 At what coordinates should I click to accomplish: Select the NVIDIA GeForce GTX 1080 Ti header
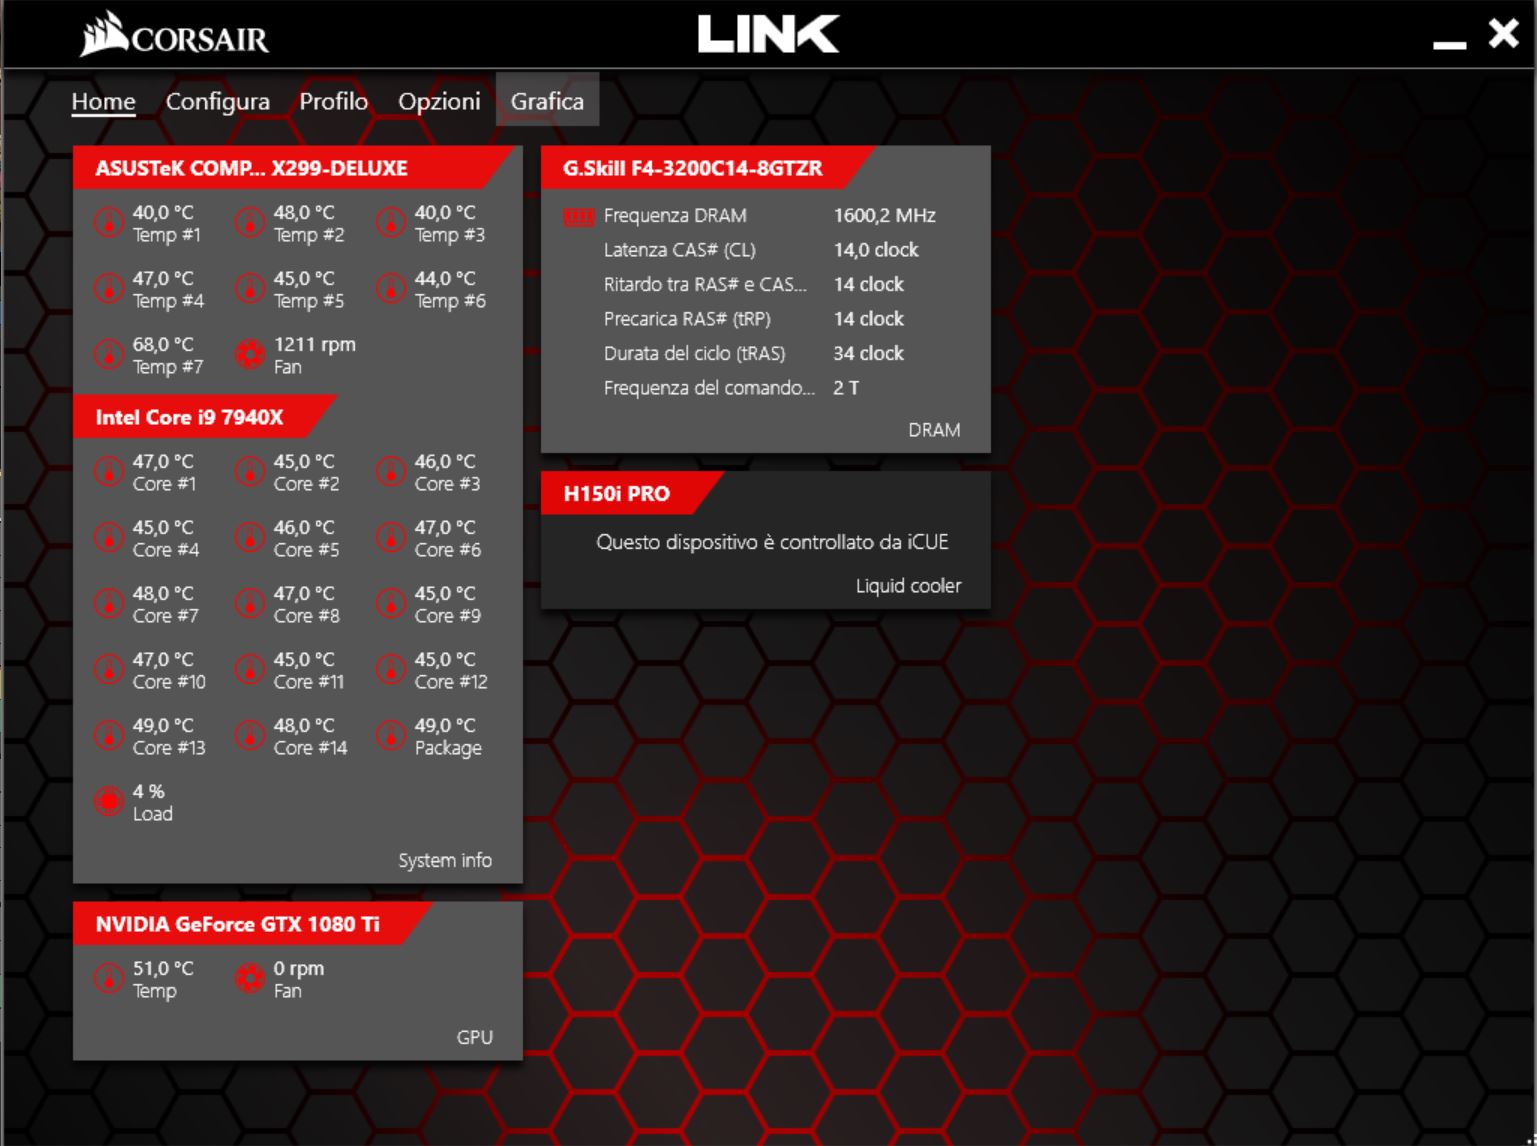(253, 924)
